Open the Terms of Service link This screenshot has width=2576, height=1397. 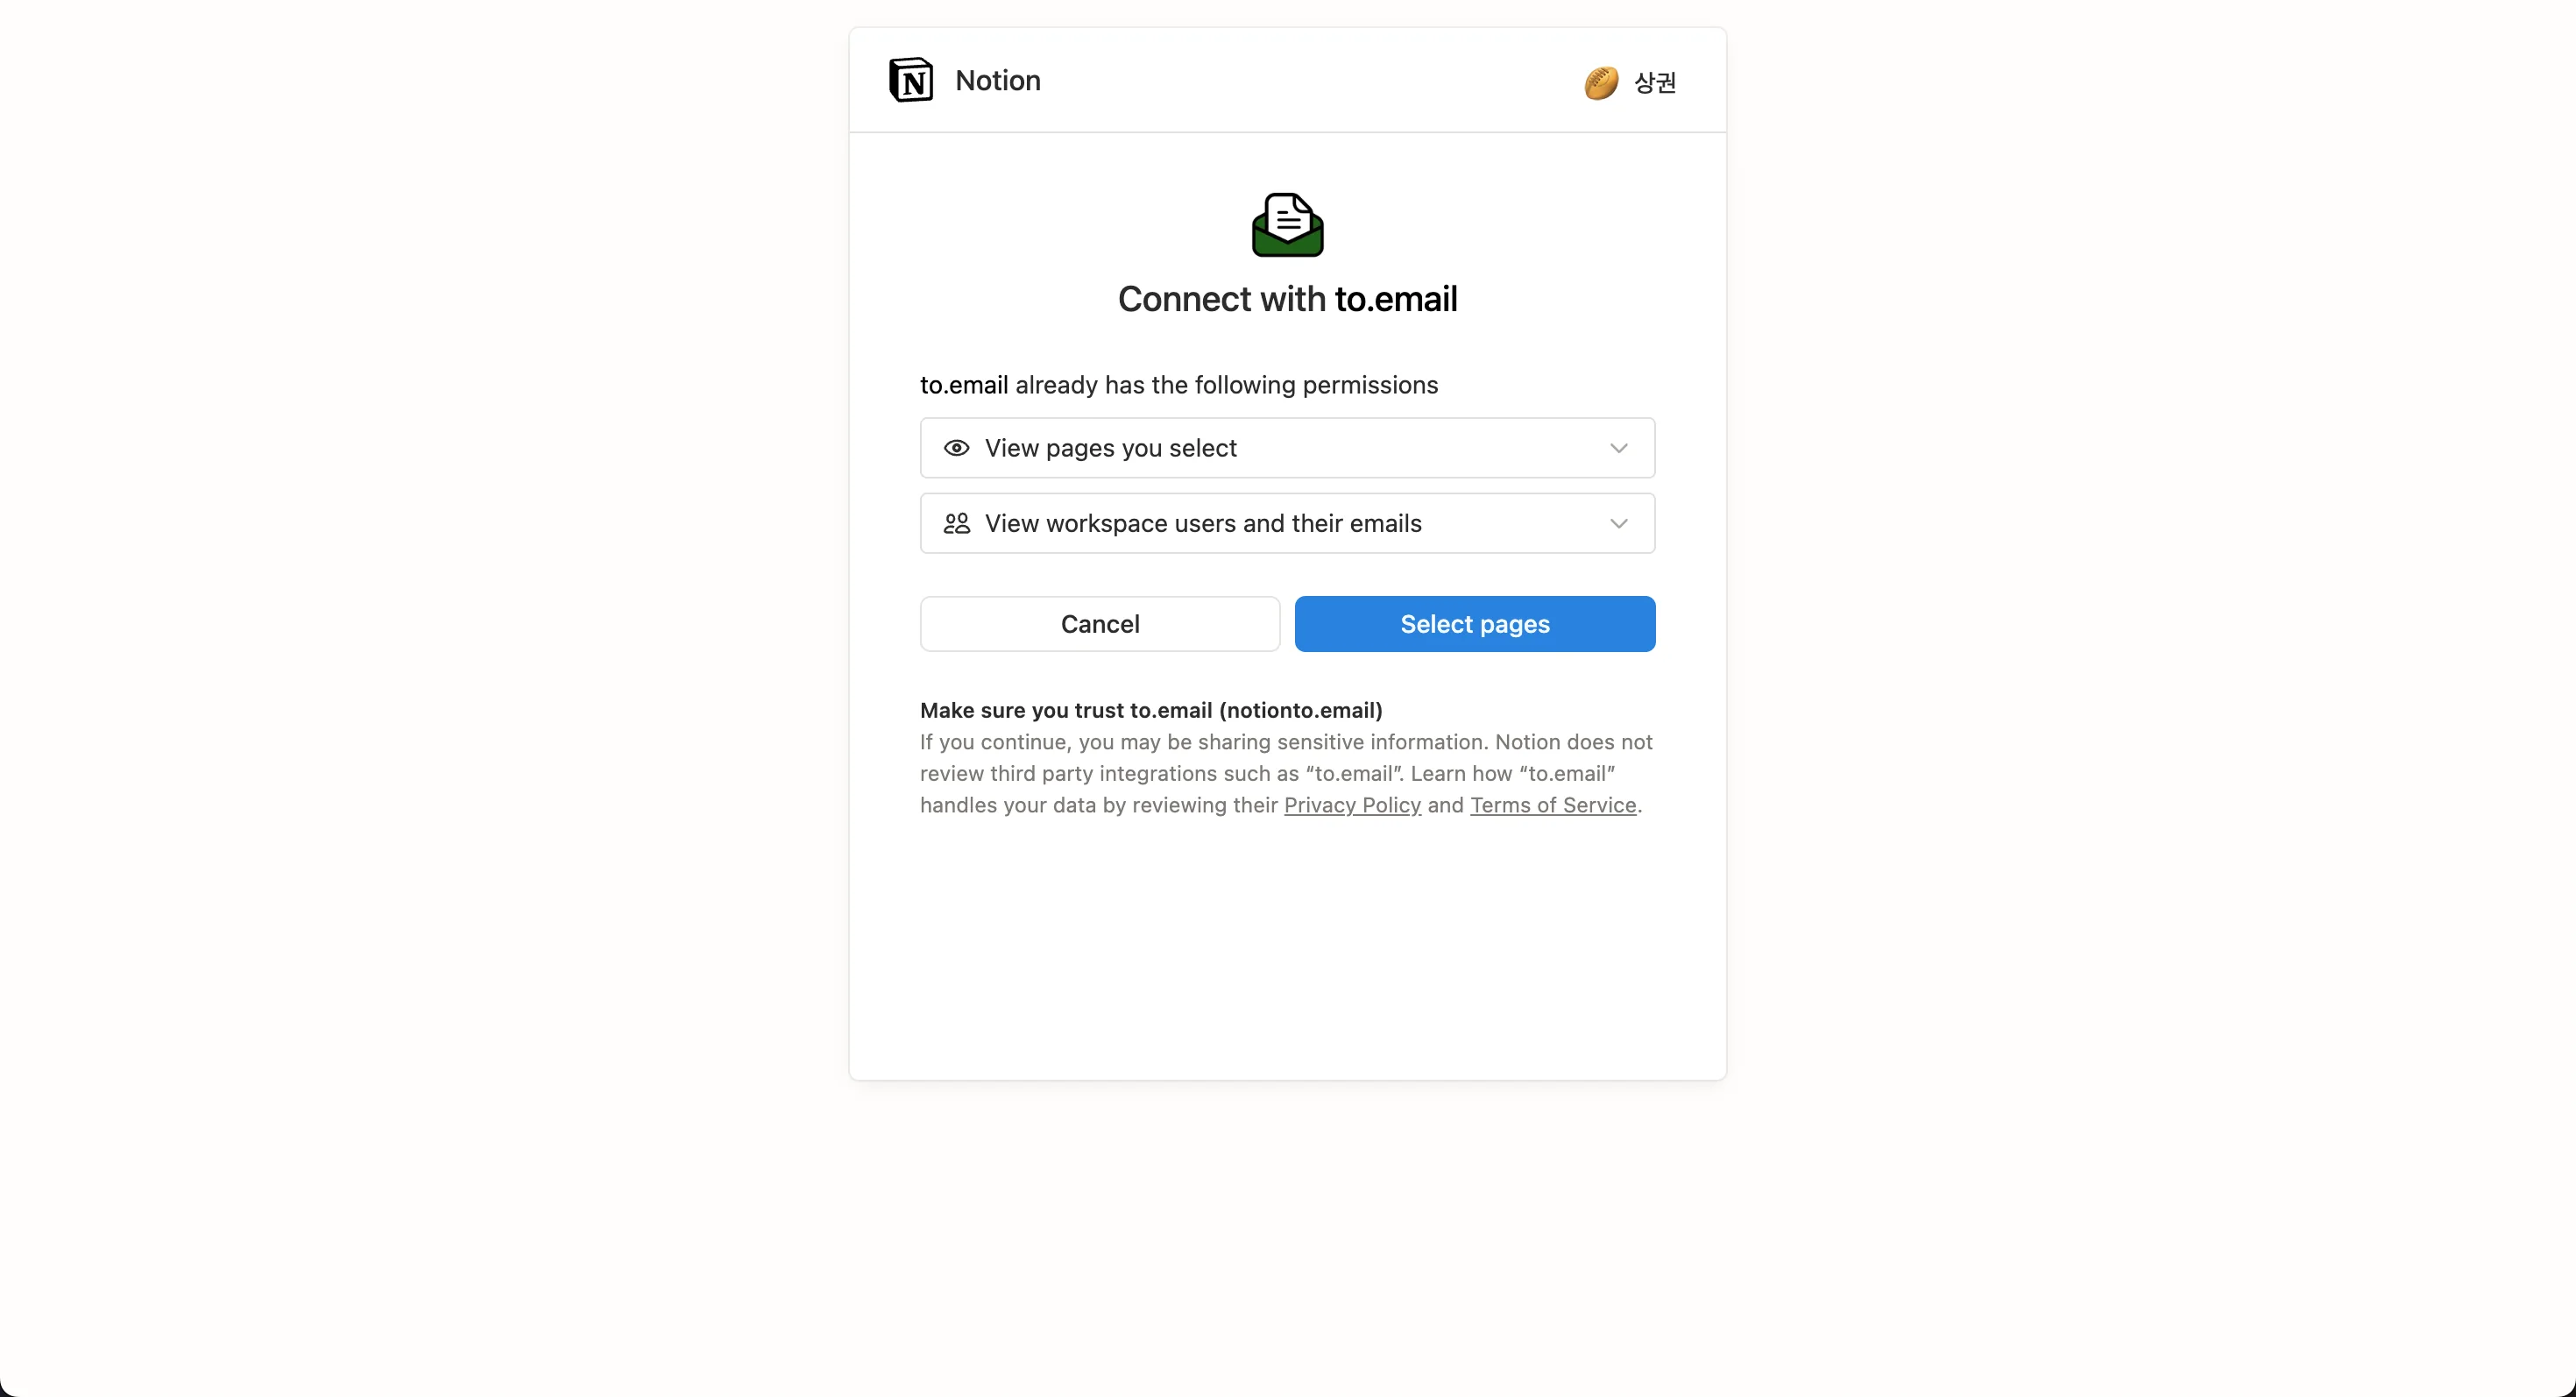click(x=1552, y=805)
